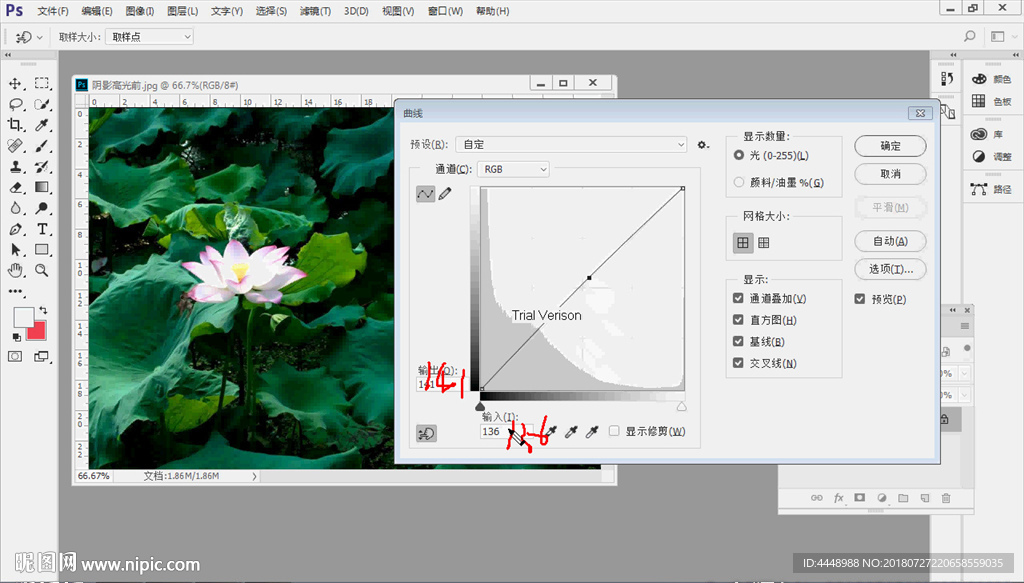The image size is (1024, 583).
Task: Open the 图像(I) menu
Action: click(139, 11)
